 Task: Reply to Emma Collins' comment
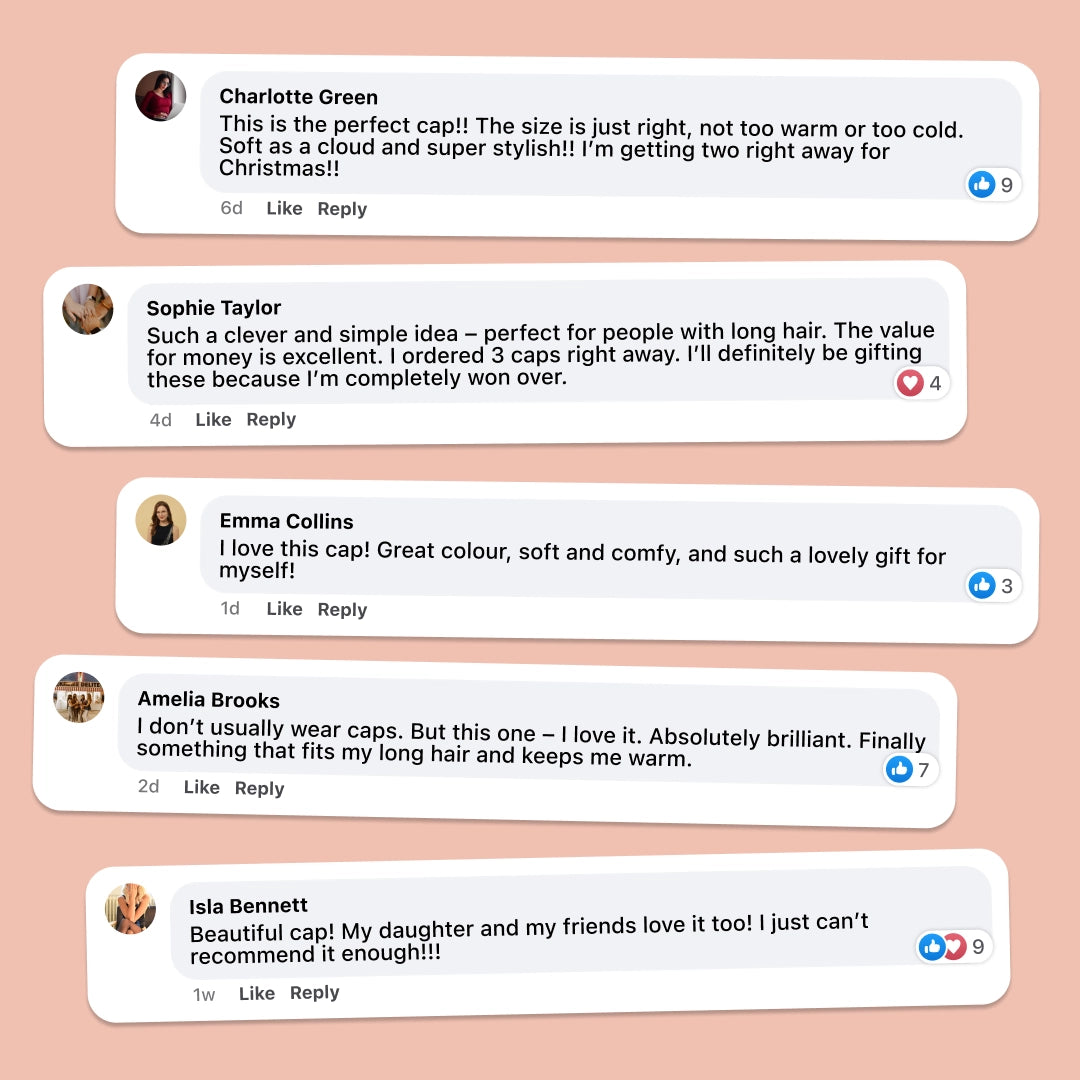pos(342,609)
